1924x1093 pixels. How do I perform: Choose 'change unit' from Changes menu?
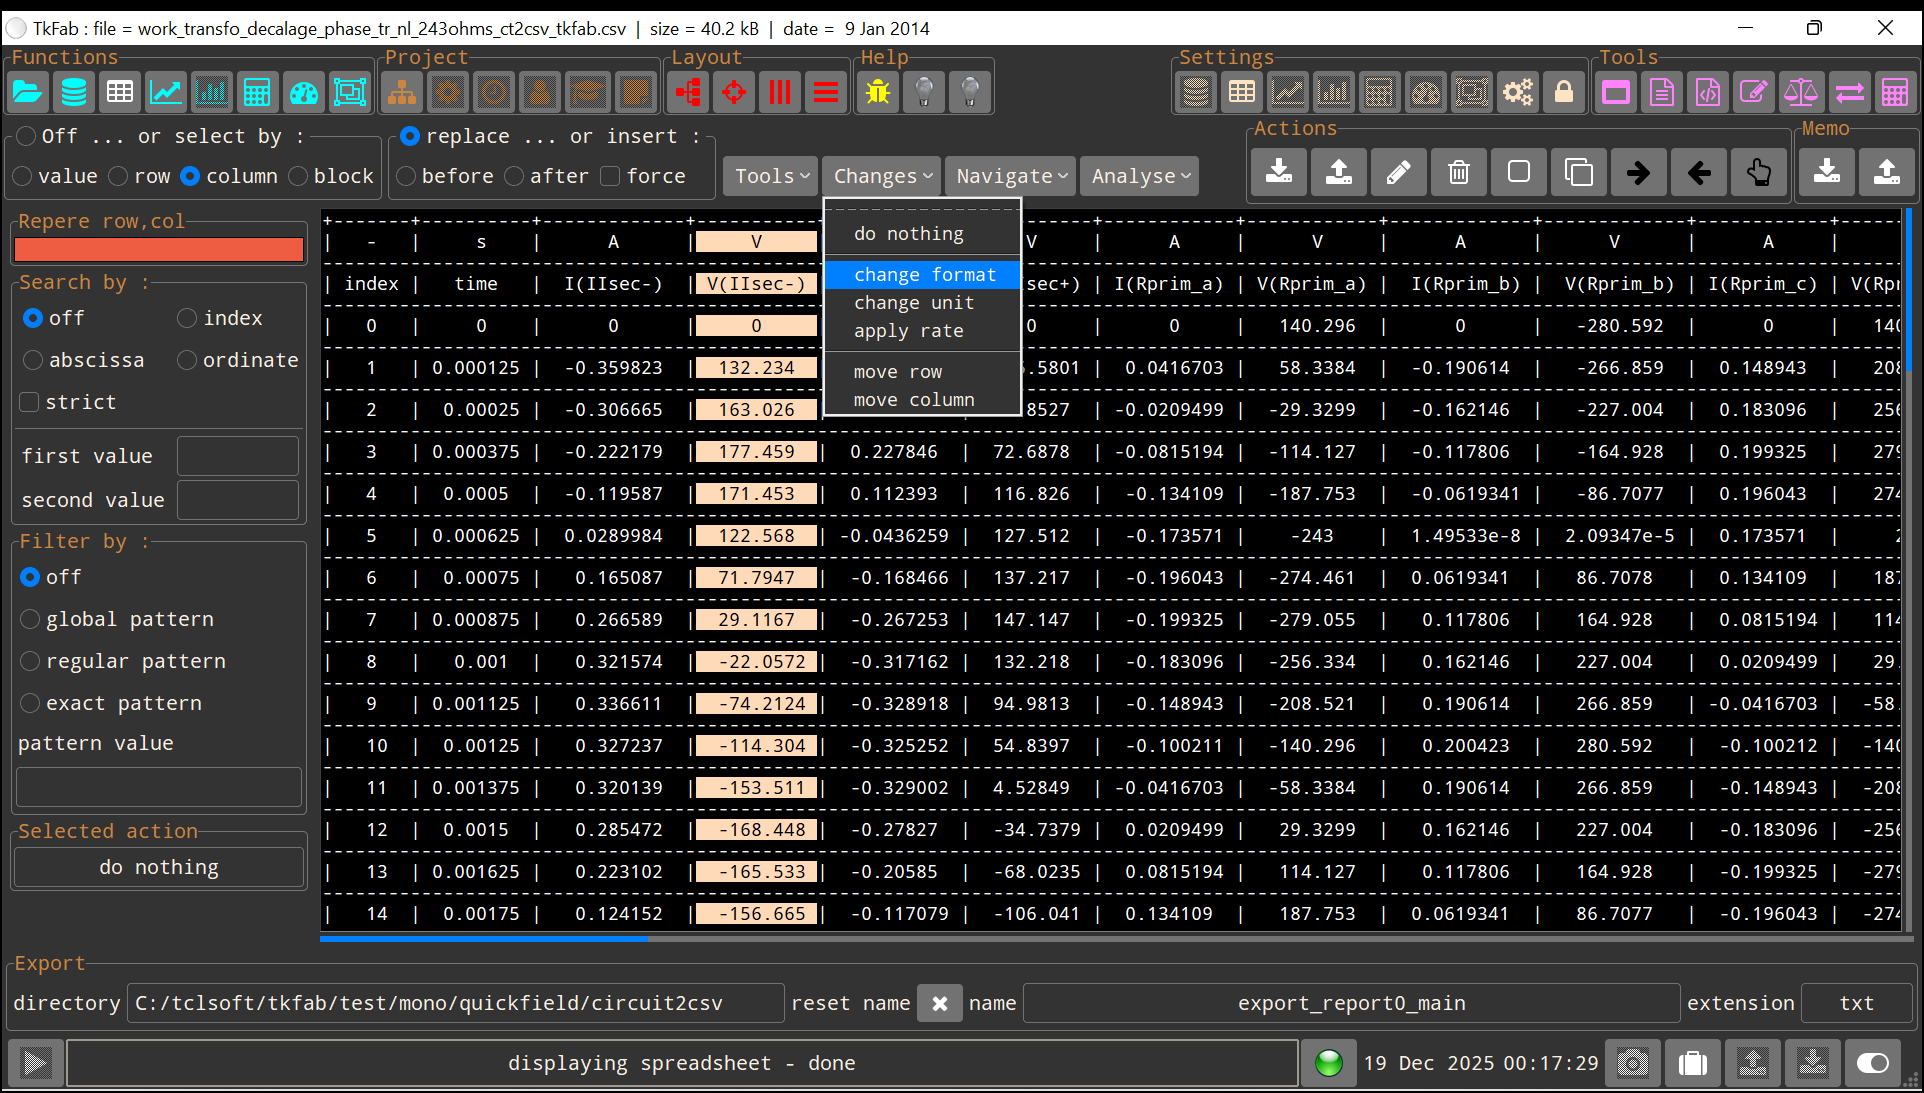[913, 303]
